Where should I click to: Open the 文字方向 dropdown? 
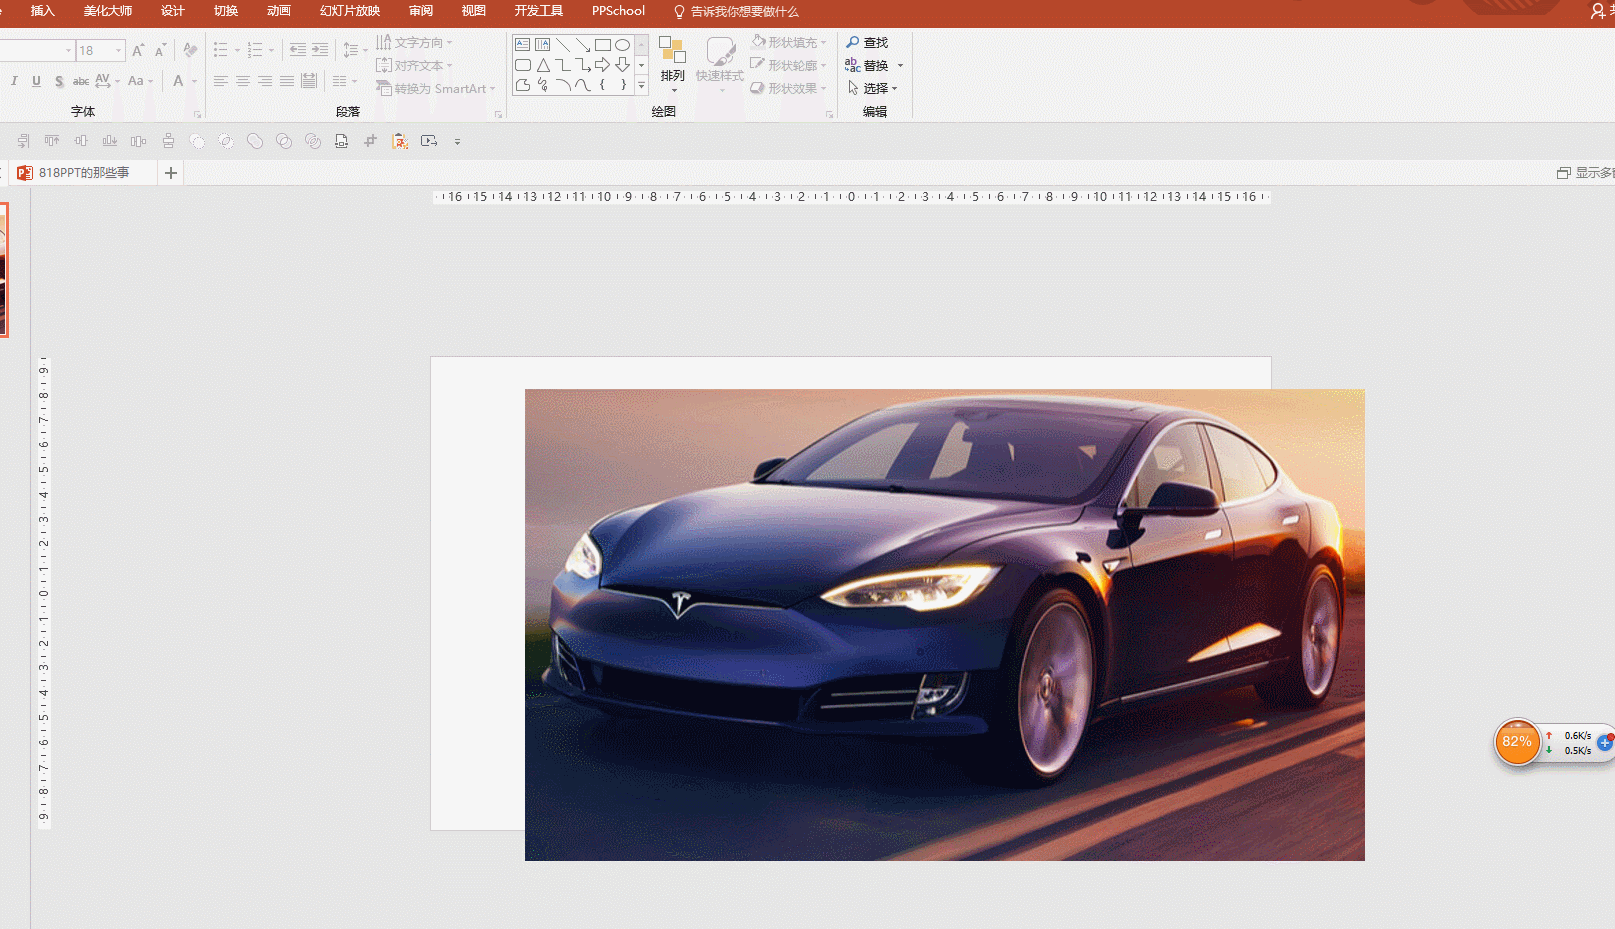414,42
